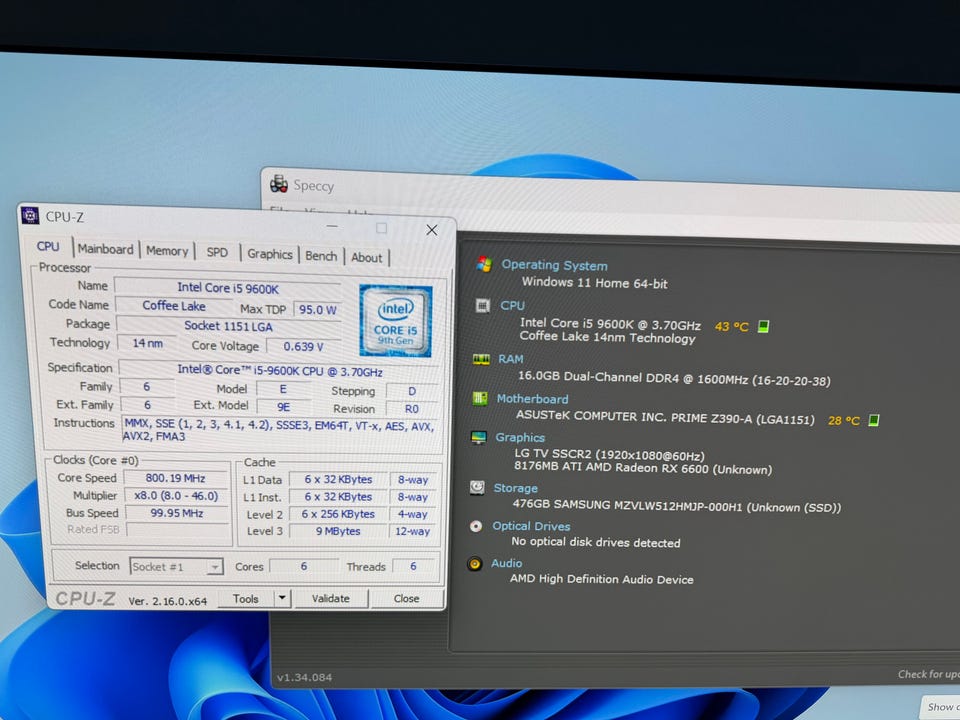960x720 pixels.
Task: Click the Tools button in CPU-Z
Action: pyautogui.click(x=246, y=598)
